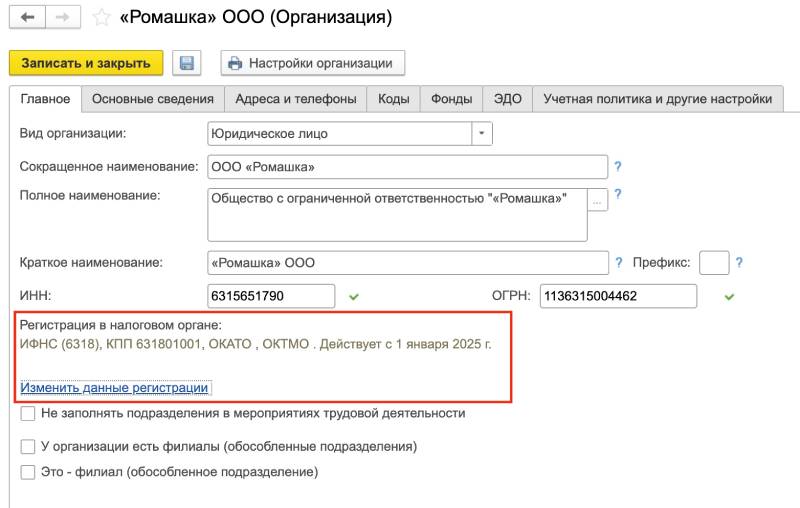Add organization to favorites with star icon
800x508 pixels.
[x=101, y=18]
